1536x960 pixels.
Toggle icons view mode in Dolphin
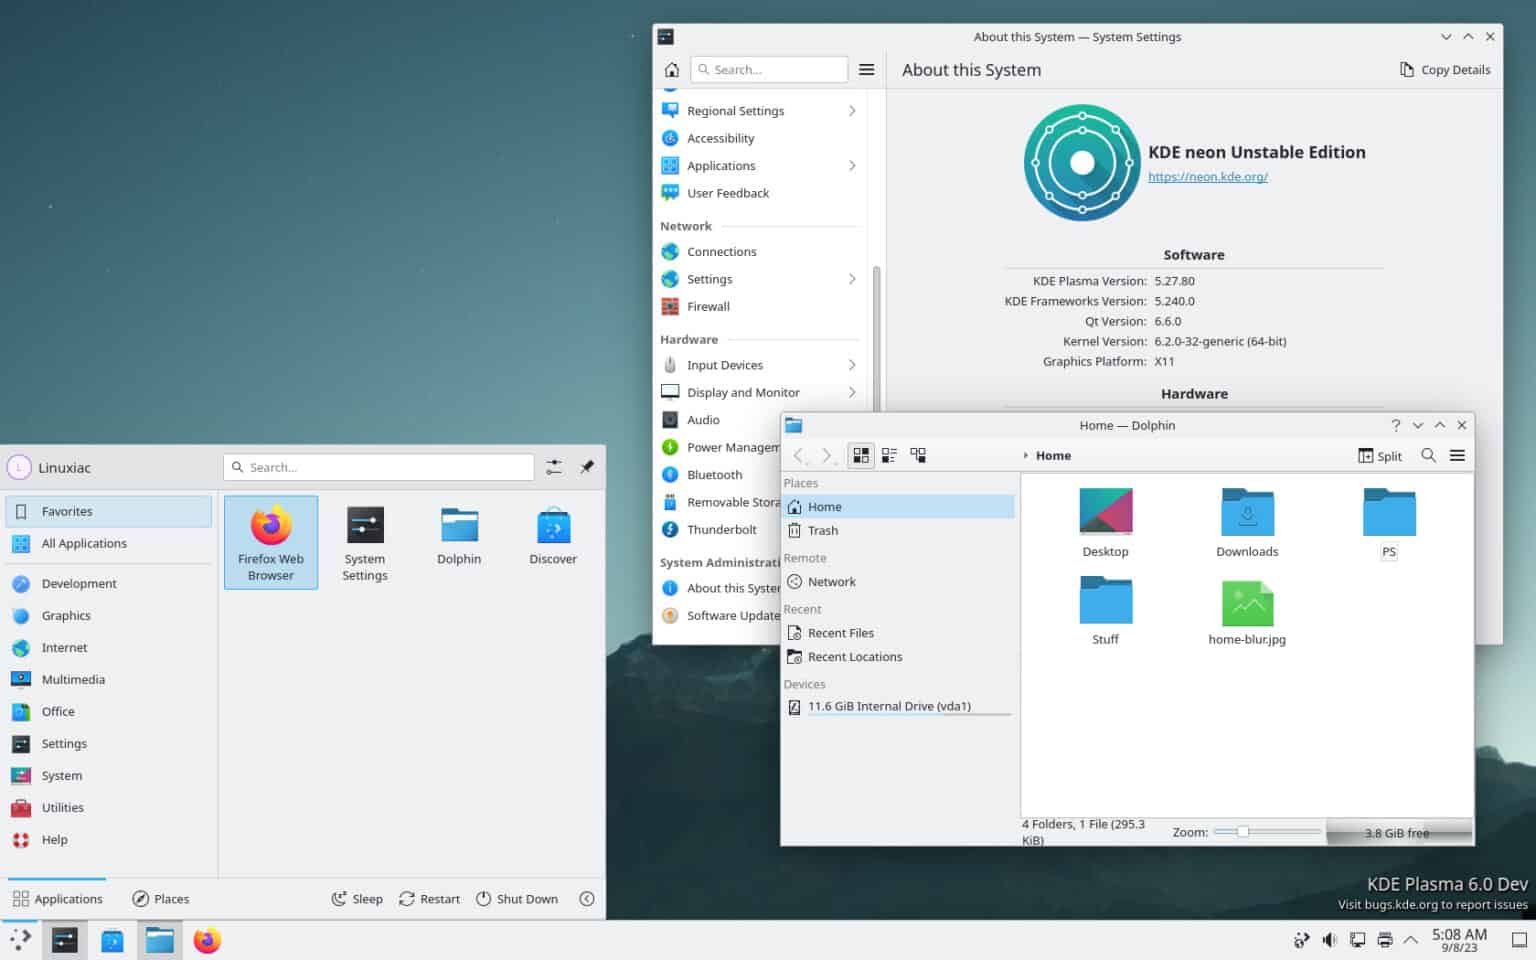[861, 455]
